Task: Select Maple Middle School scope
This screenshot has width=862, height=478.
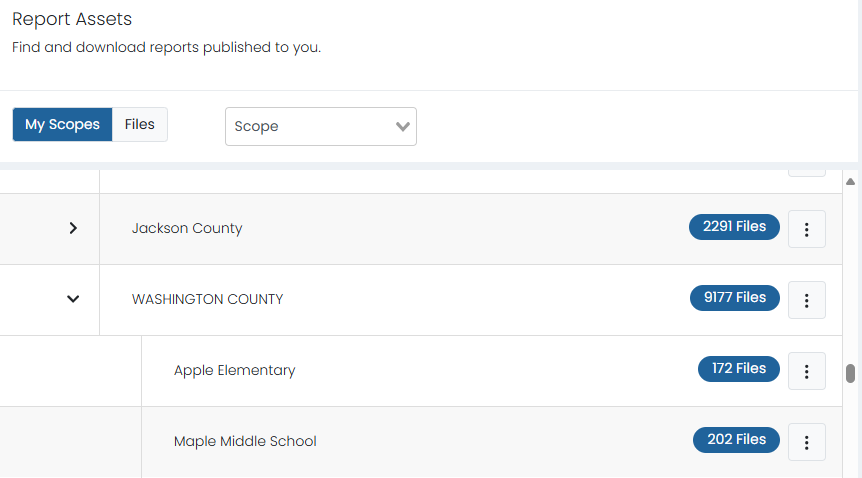Action: tap(245, 441)
